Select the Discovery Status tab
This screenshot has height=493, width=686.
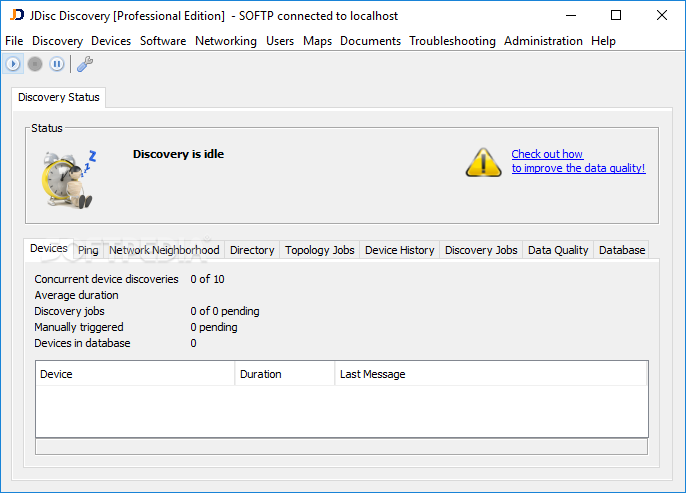point(59,97)
